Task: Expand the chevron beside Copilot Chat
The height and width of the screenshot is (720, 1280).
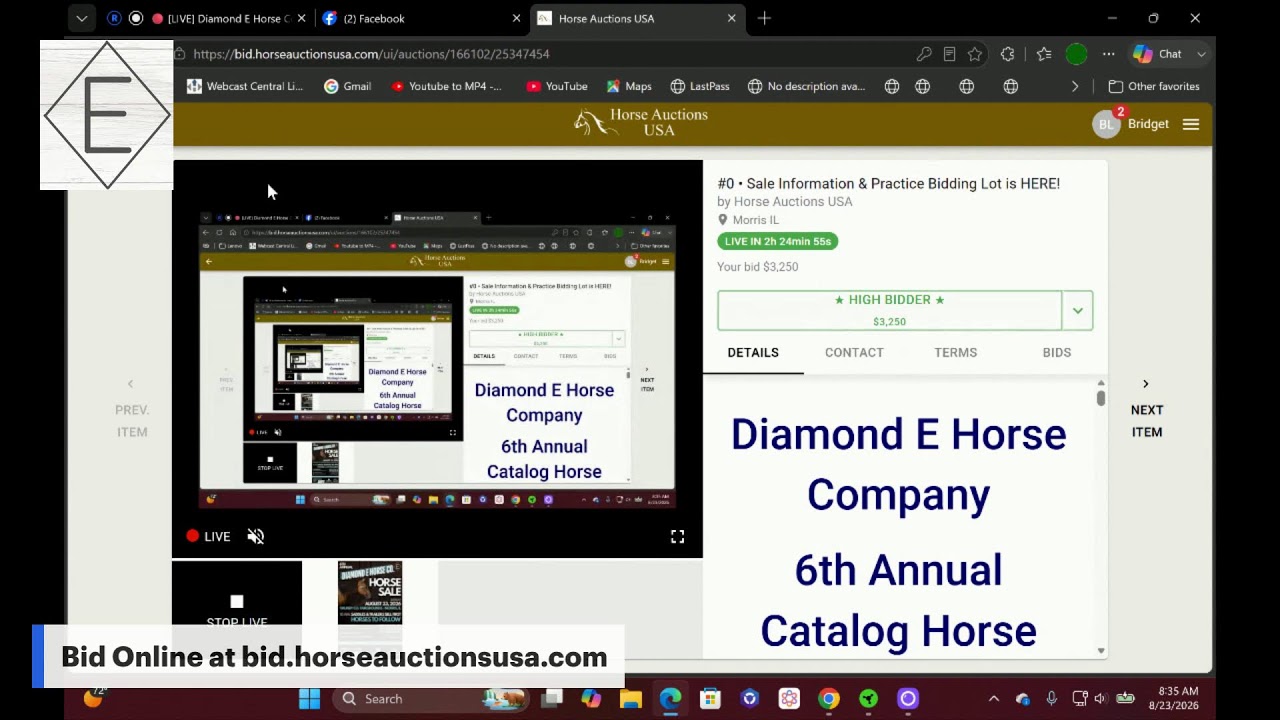Action: coord(1201,54)
